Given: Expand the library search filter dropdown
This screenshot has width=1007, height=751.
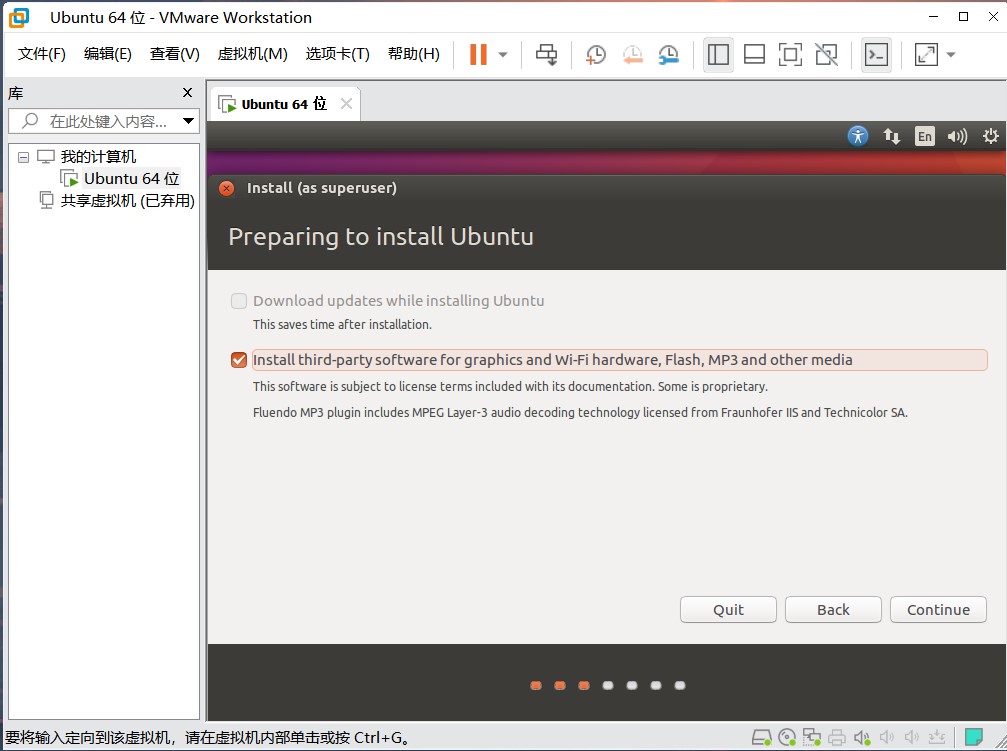Looking at the screenshot, I should tap(189, 121).
